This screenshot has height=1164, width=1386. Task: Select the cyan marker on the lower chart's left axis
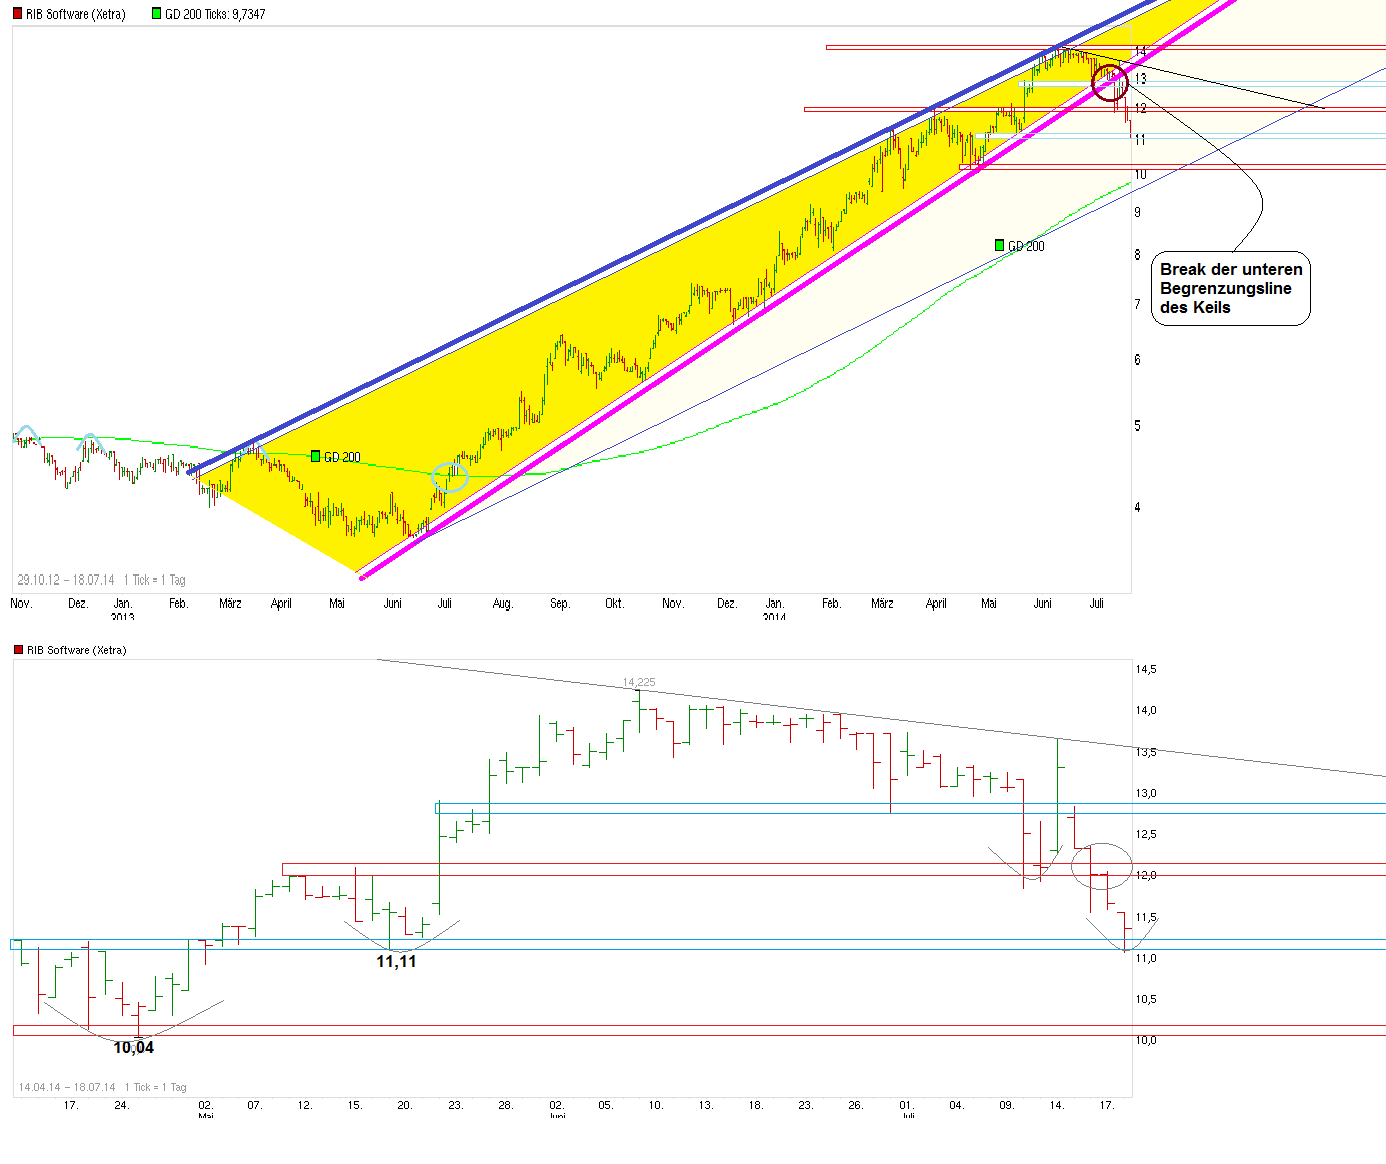coord(12,942)
